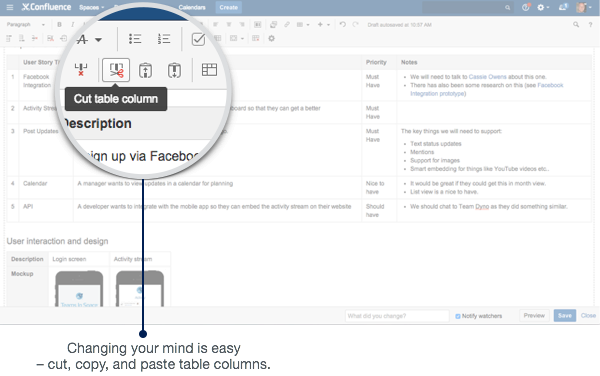Click the Close link
Viewport: 600px width, 376px height.
click(588, 316)
